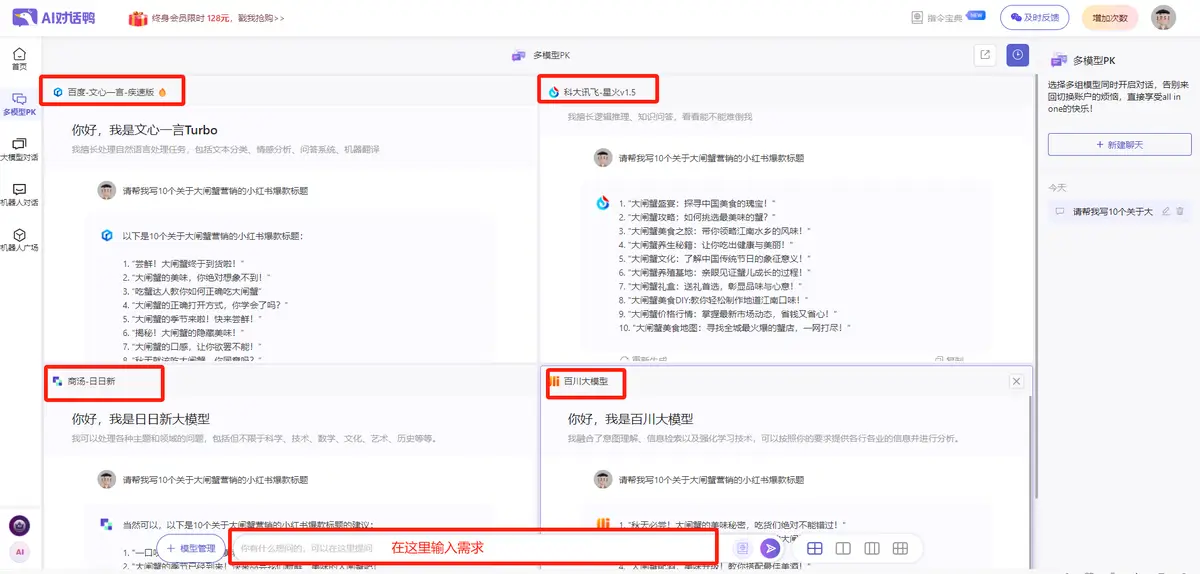Click the user avatar at top right
The height and width of the screenshot is (574, 1200).
coord(1163,18)
